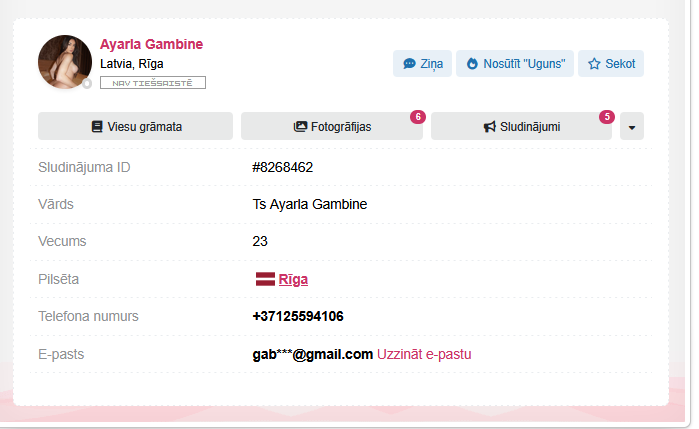Click the masked gab***@gmail.com address
The image size is (699, 429).
pyautogui.click(x=313, y=354)
